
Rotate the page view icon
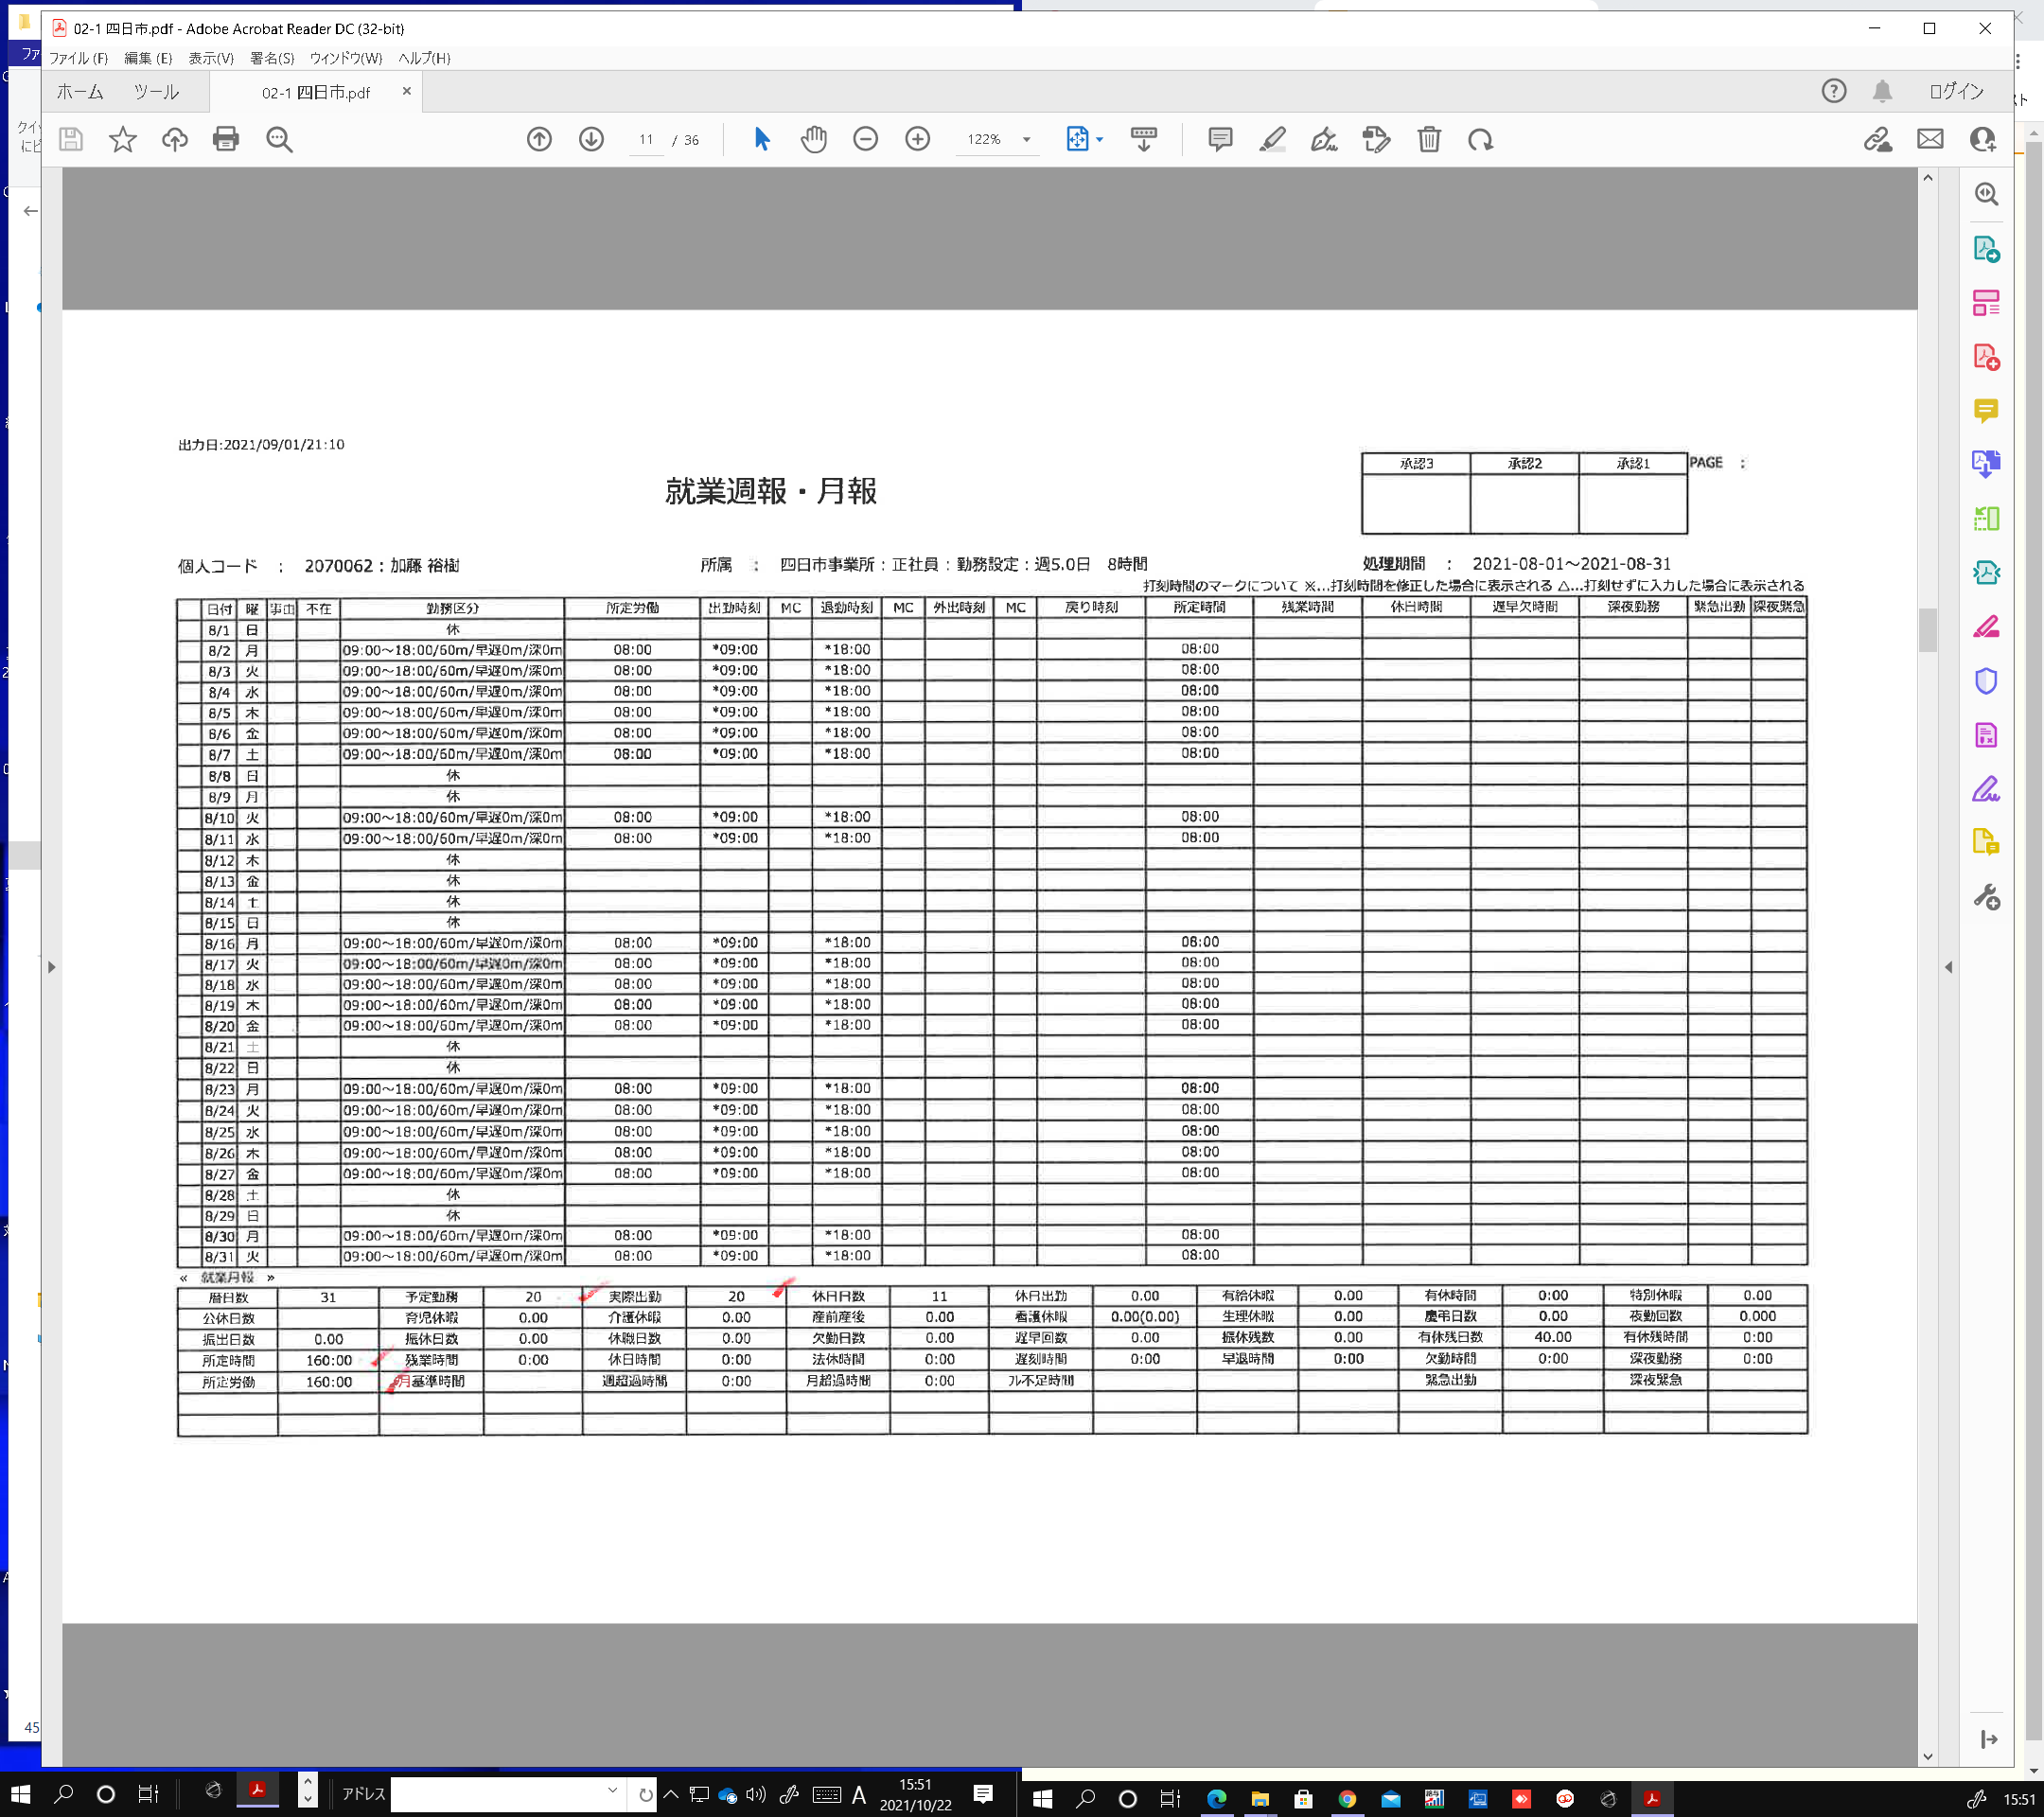(1481, 139)
